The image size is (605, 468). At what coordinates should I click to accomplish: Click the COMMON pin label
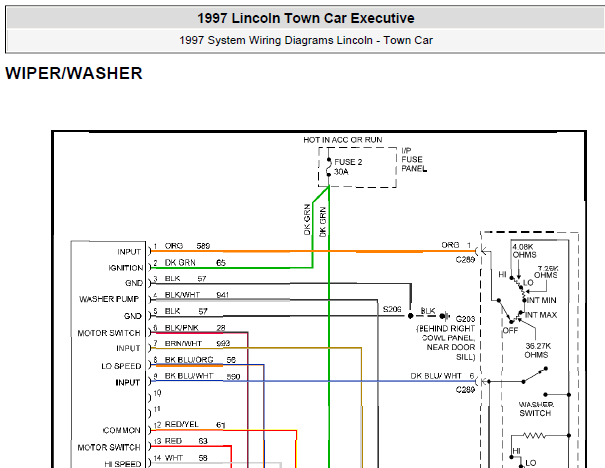point(122,430)
